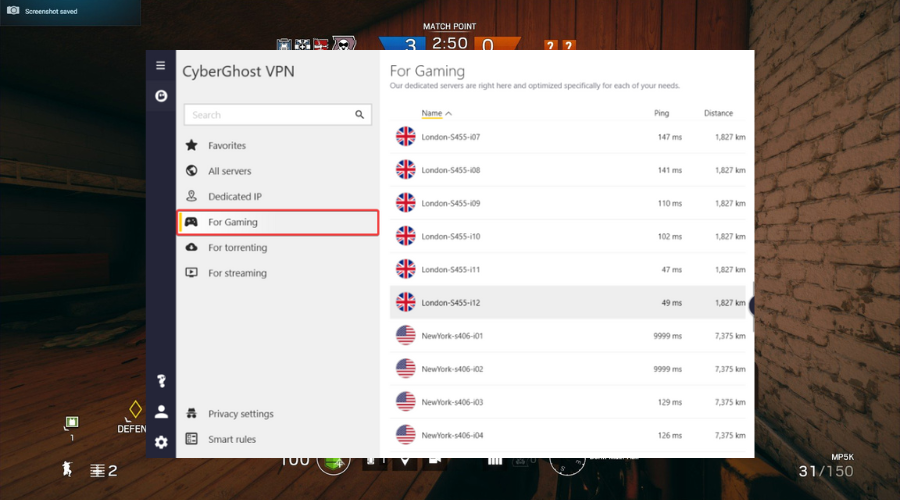Click the Smart rules icon

click(x=191, y=439)
